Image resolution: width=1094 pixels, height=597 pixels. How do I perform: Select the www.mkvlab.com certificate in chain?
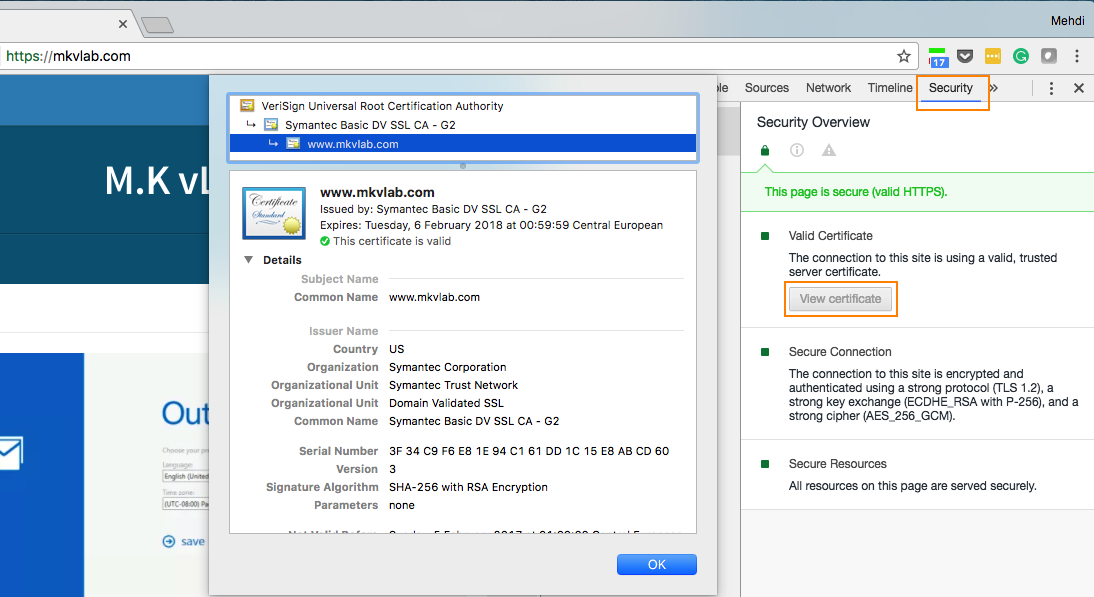pyautogui.click(x=353, y=144)
